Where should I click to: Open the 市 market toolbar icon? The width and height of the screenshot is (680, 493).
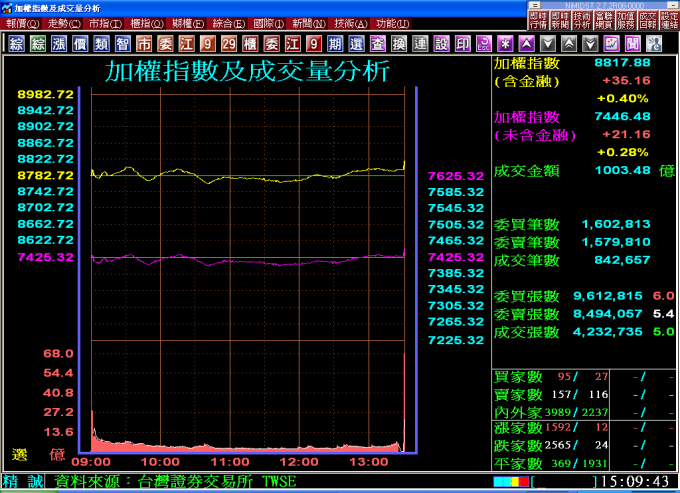click(144, 44)
